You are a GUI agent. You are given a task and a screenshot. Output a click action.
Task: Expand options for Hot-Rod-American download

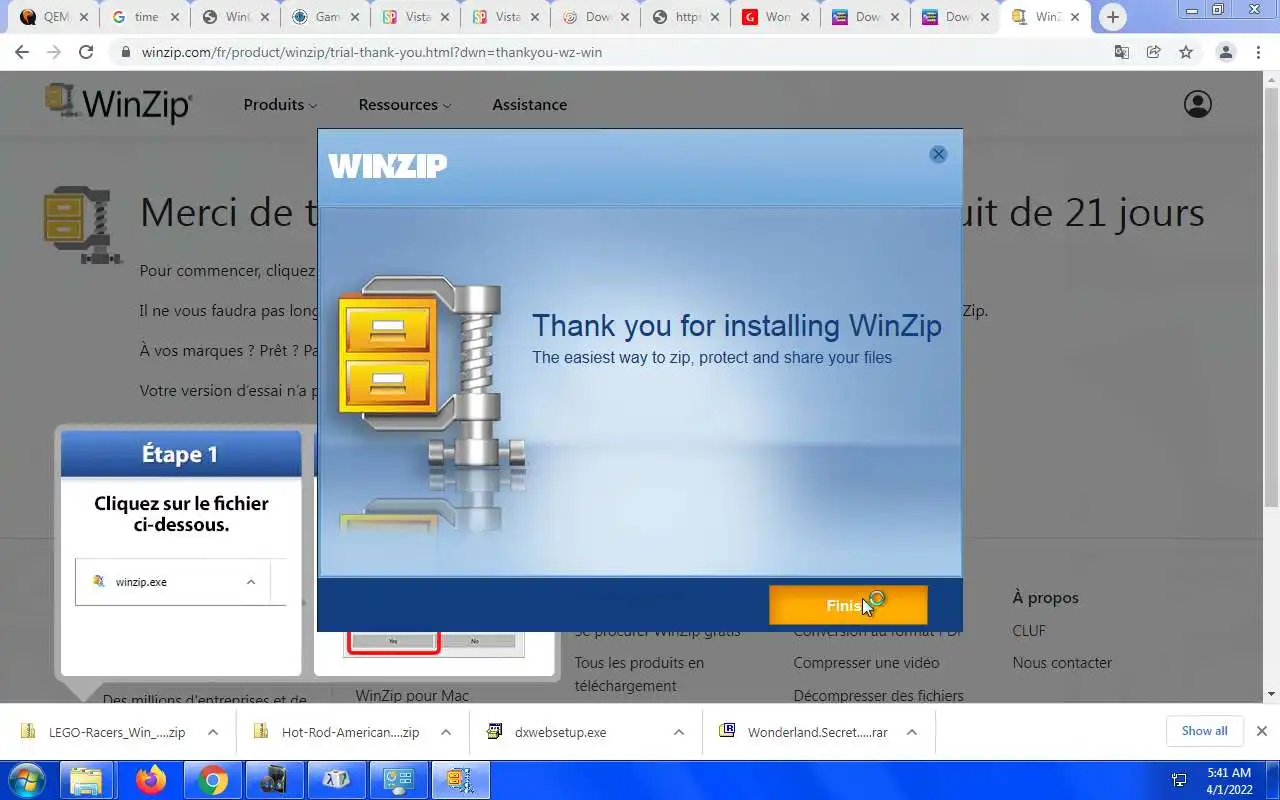coord(446,732)
